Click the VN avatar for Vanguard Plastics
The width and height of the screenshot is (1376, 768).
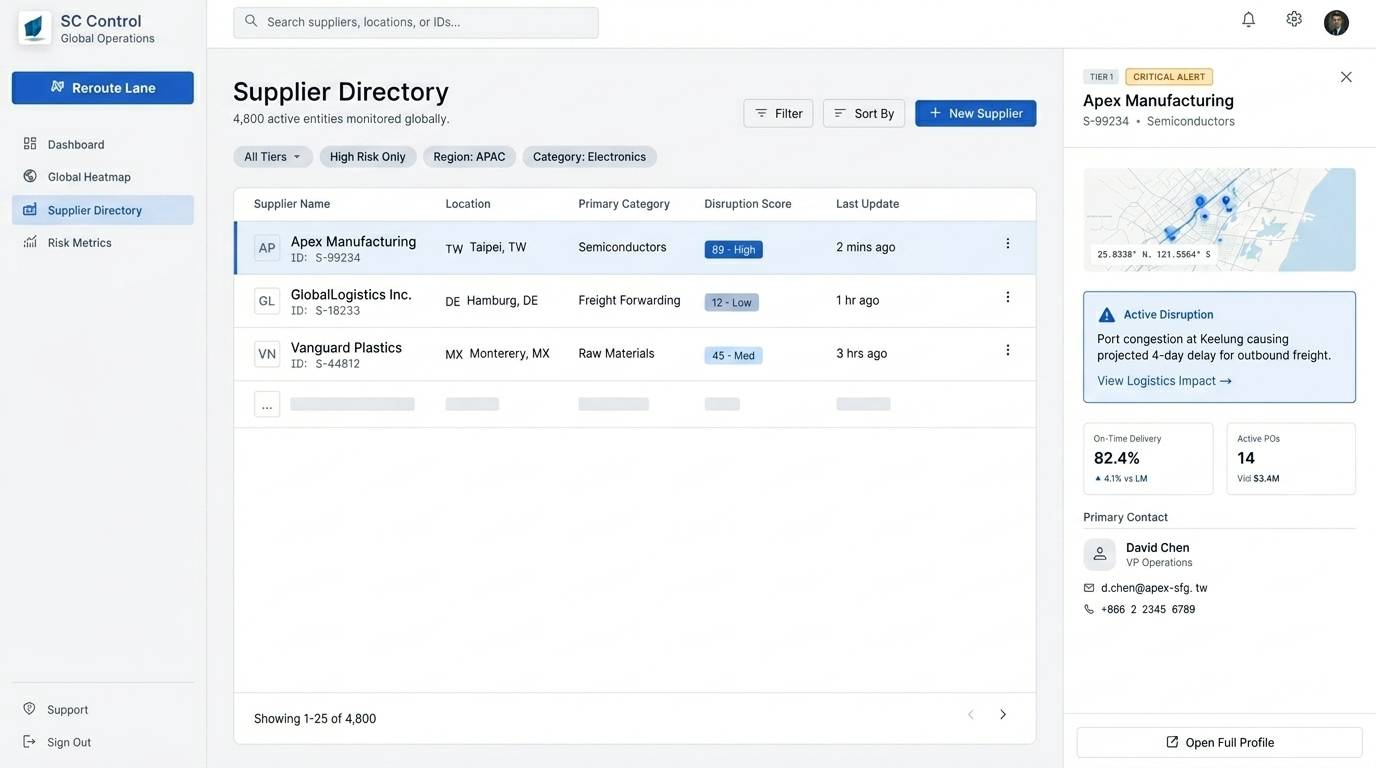click(267, 354)
